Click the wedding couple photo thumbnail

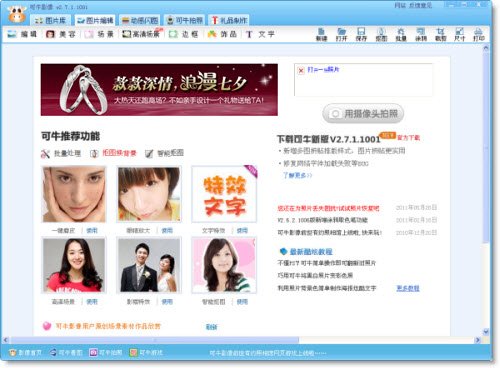pos(149,265)
